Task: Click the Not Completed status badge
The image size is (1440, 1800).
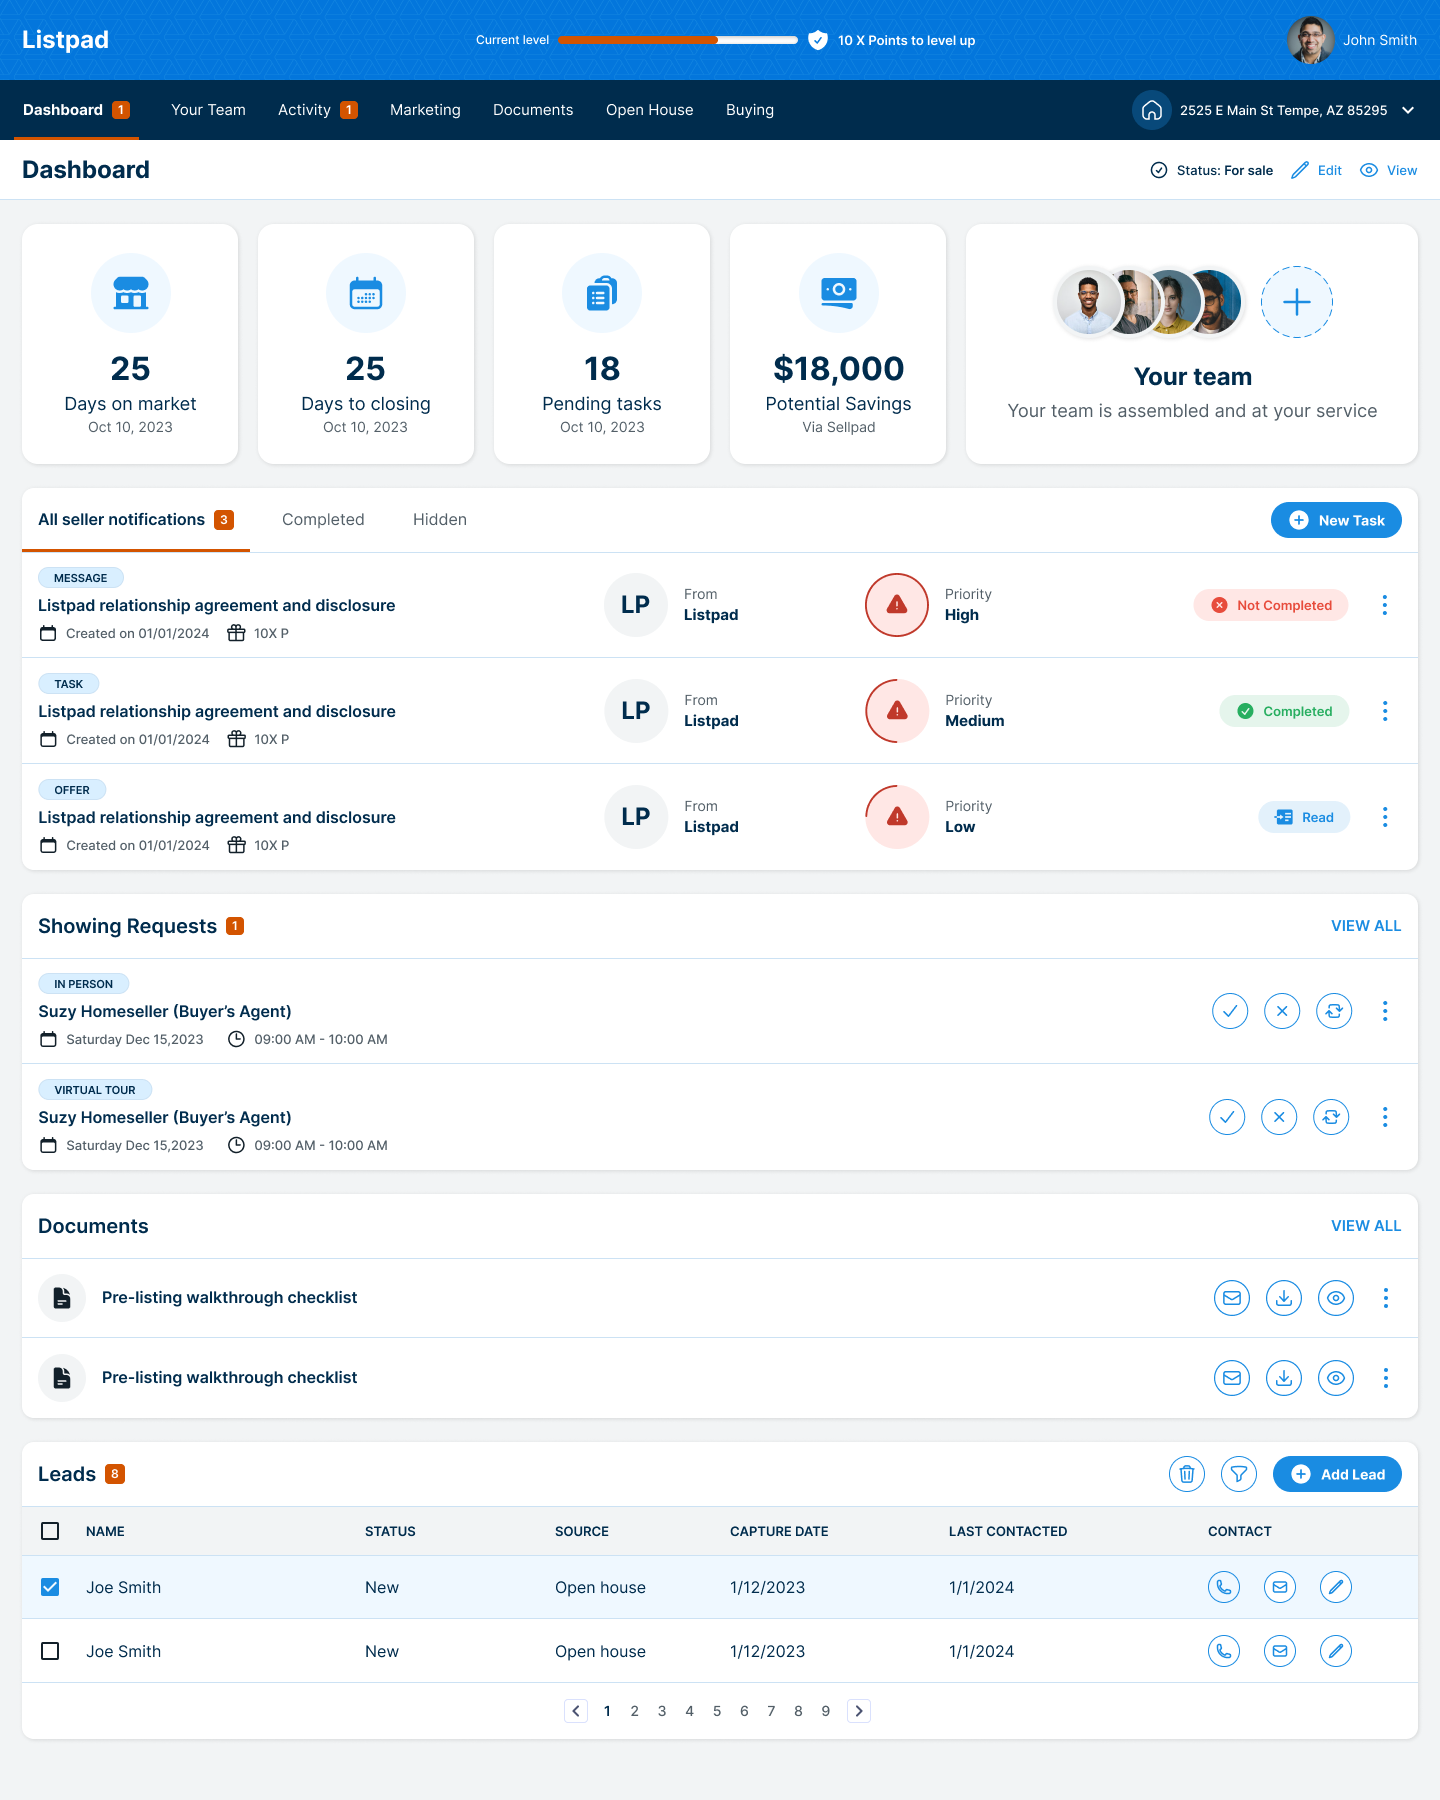Action: click(1271, 605)
